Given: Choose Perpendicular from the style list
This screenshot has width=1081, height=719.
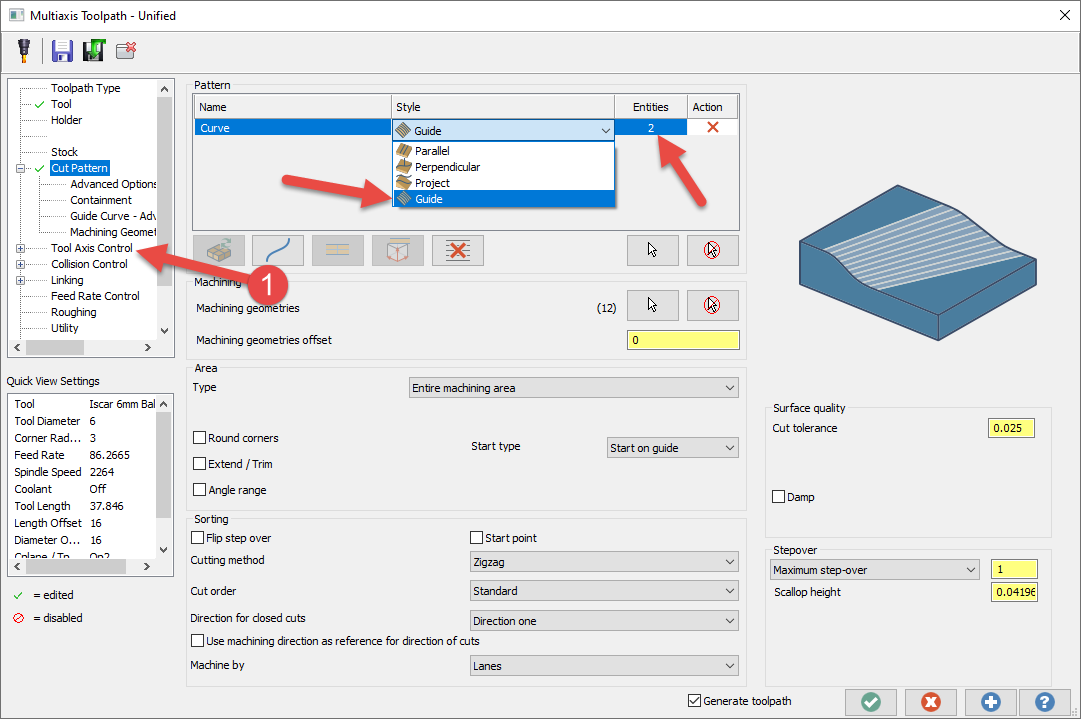Looking at the screenshot, I should [503, 167].
